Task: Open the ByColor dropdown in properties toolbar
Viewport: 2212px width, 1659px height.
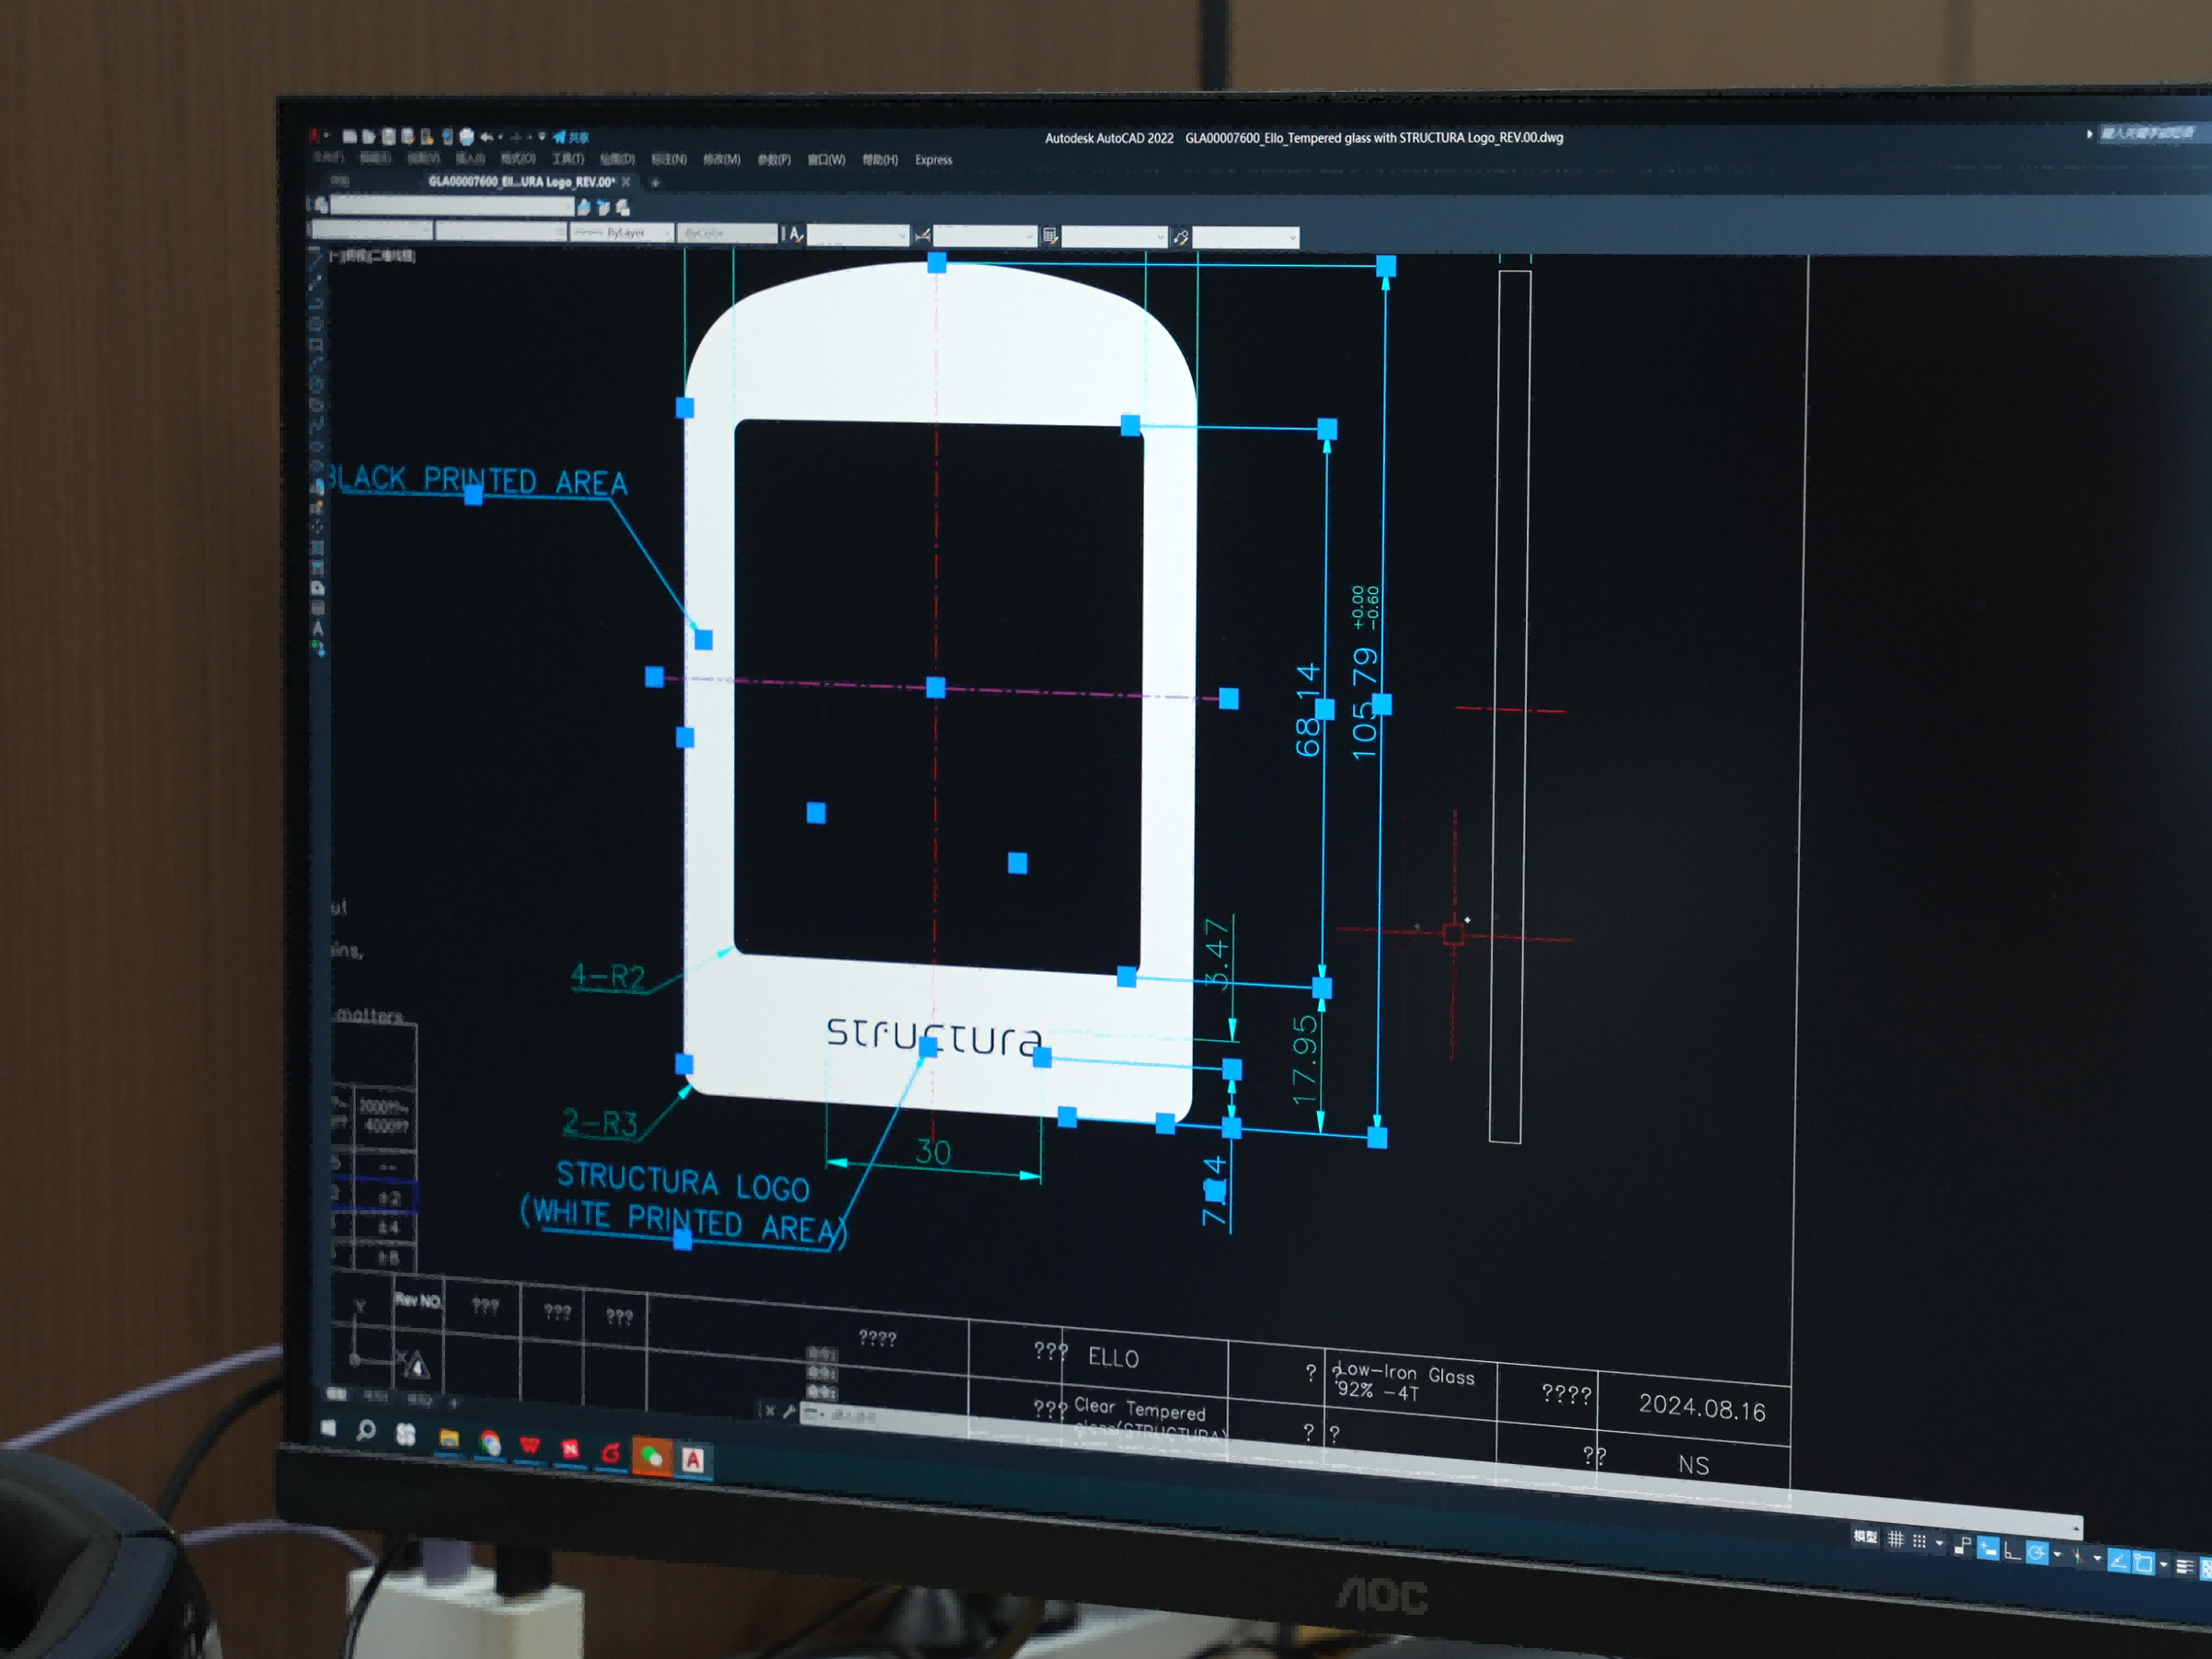Action: (x=727, y=234)
